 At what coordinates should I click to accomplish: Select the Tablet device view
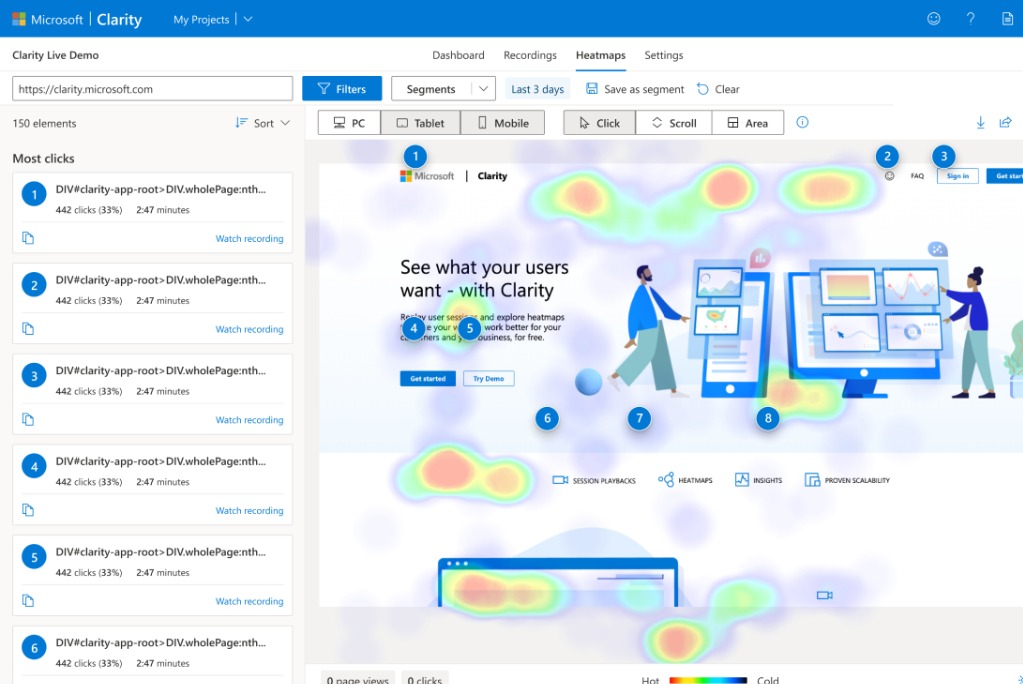coord(420,123)
